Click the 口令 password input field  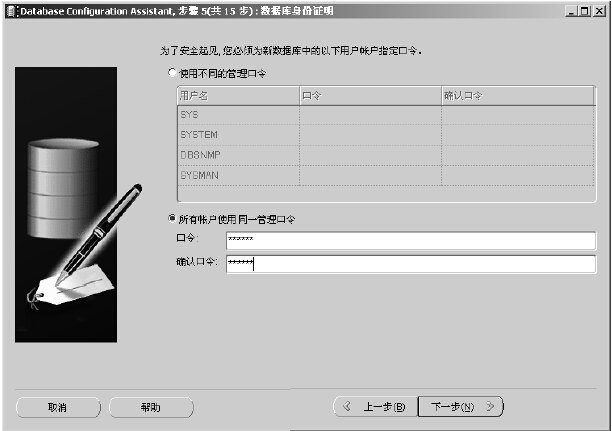411,240
